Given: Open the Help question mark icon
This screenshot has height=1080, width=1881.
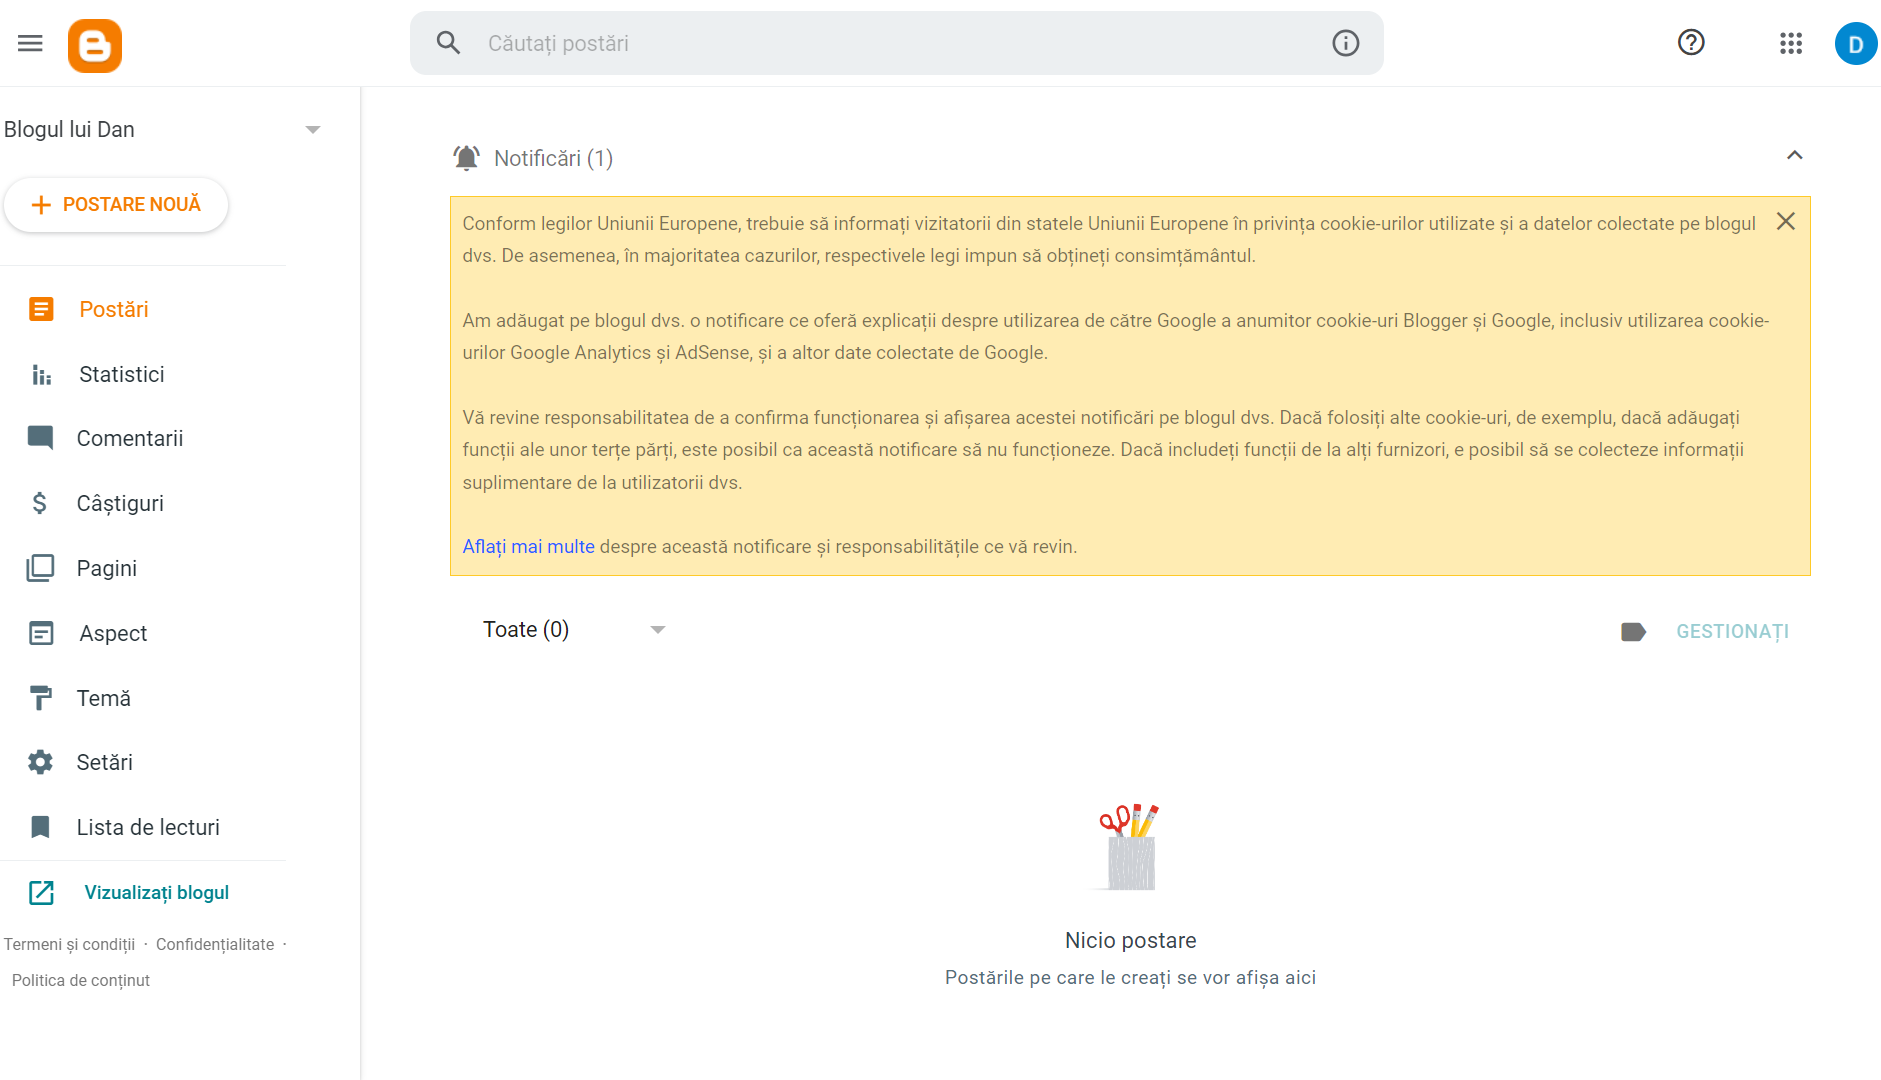Looking at the screenshot, I should (1691, 43).
